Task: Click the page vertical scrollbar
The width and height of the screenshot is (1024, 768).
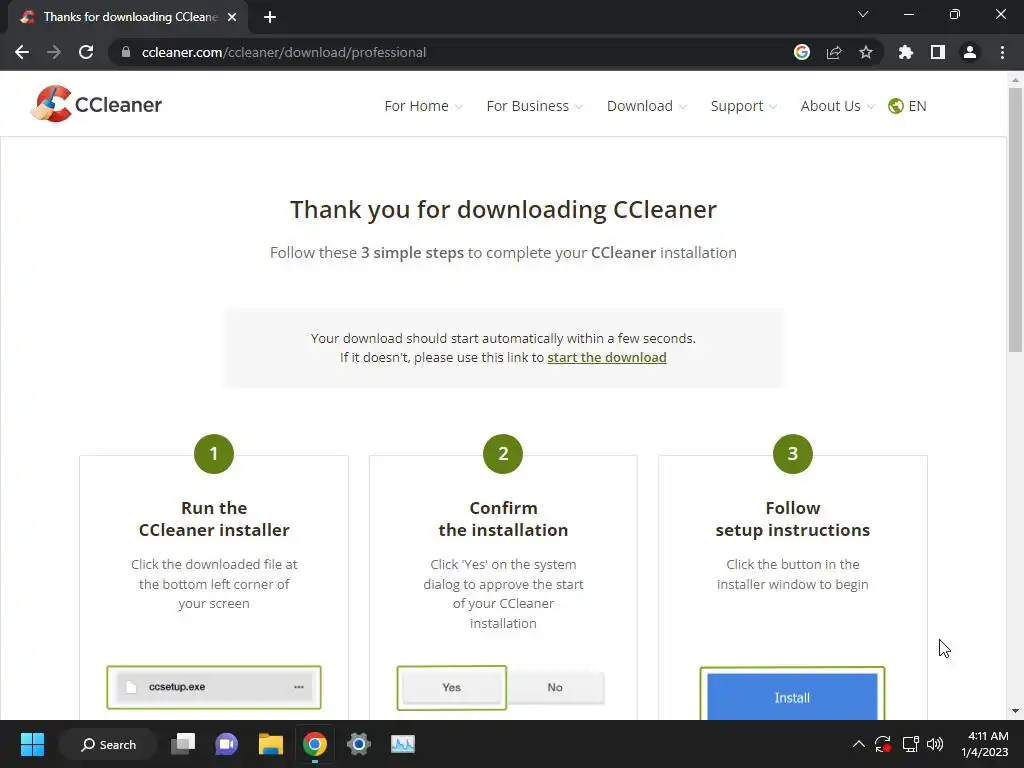Action: coord(1015,220)
